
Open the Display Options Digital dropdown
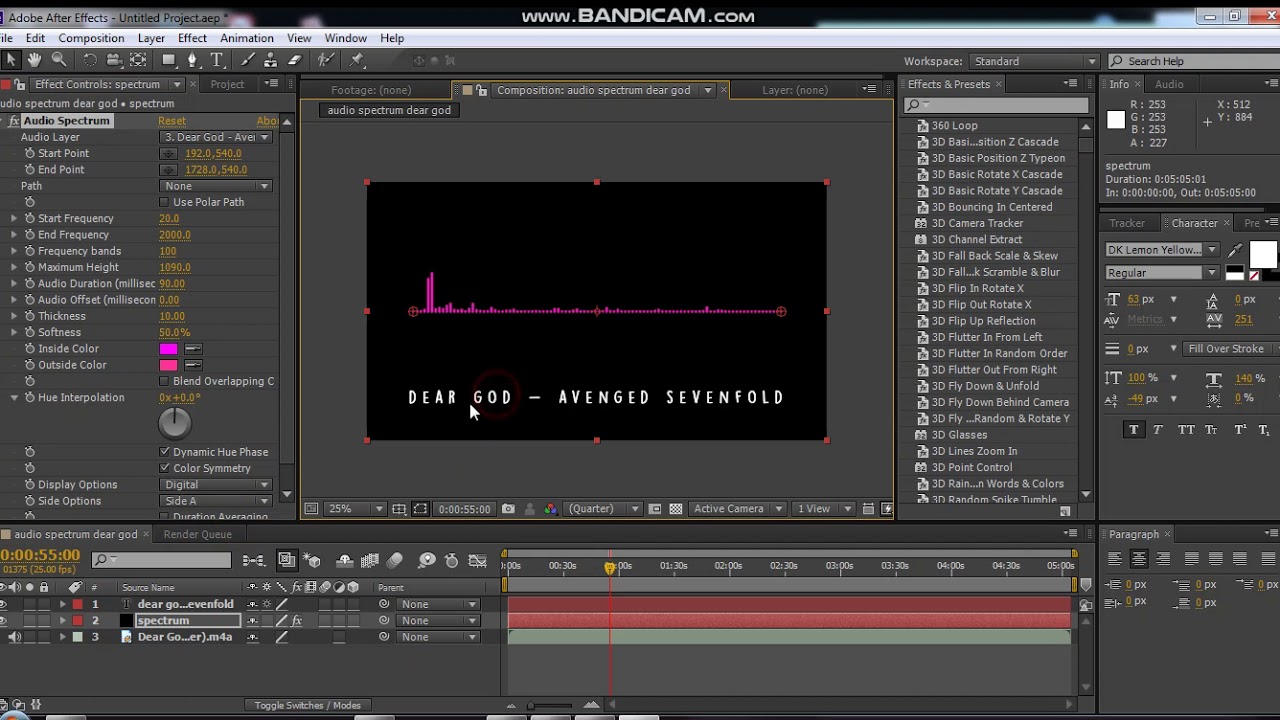coord(216,485)
